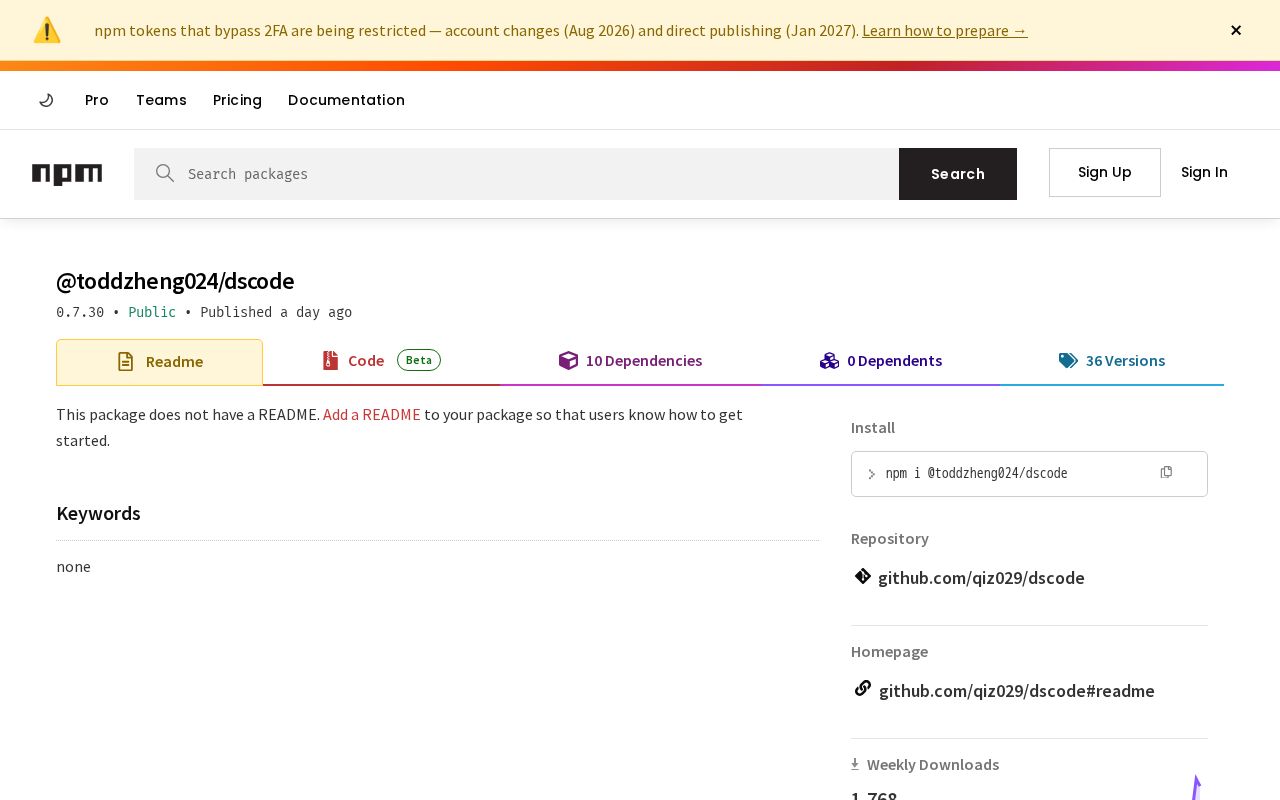Go to npm home via logo
1280x800 pixels.
[x=67, y=174]
